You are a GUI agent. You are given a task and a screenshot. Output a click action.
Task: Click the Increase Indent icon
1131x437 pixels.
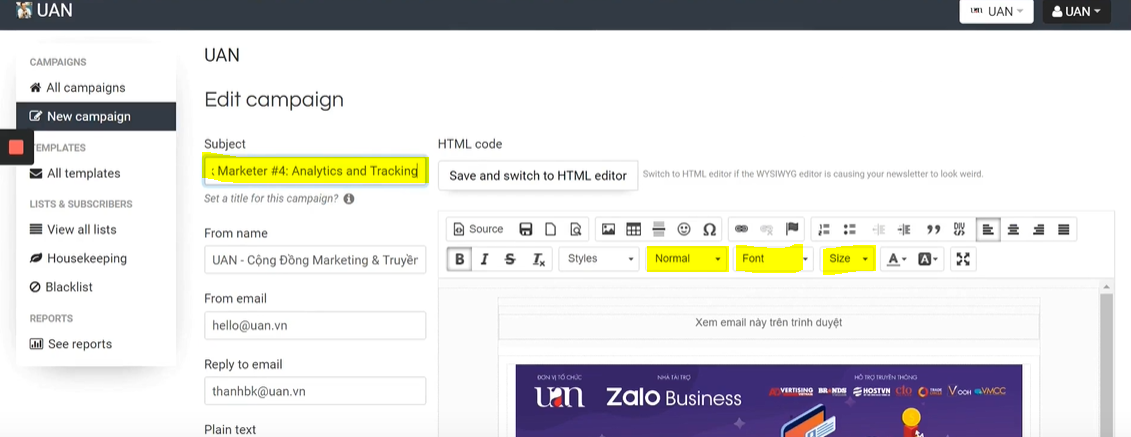pos(904,229)
